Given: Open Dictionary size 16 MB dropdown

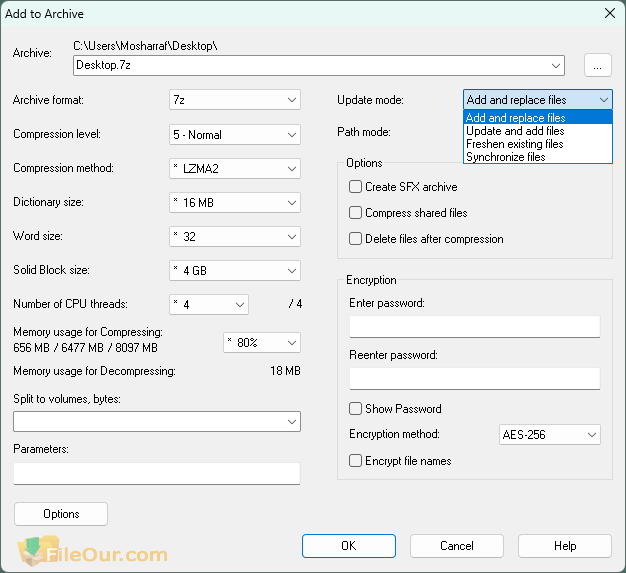Looking at the screenshot, I should pyautogui.click(x=235, y=202).
